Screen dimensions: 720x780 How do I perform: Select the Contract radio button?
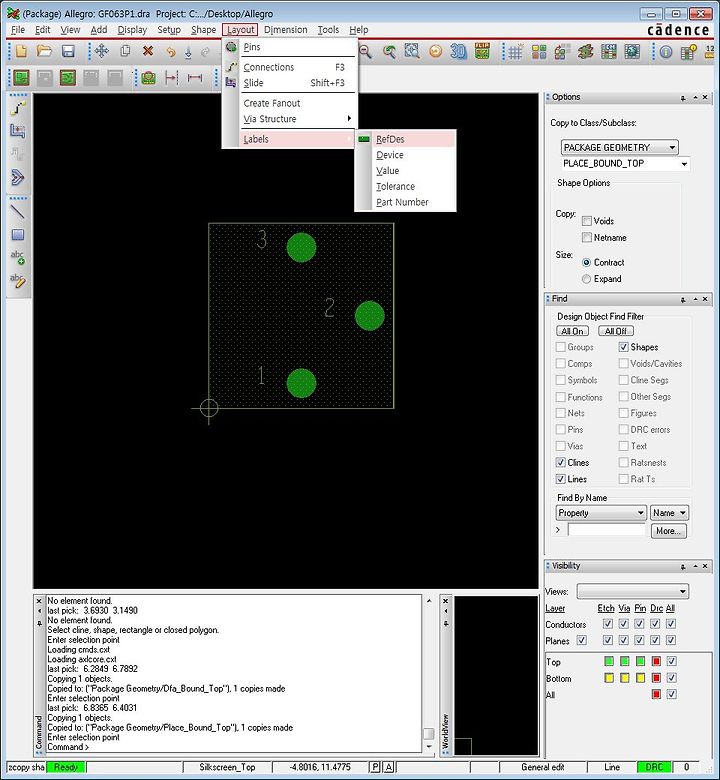click(586, 262)
